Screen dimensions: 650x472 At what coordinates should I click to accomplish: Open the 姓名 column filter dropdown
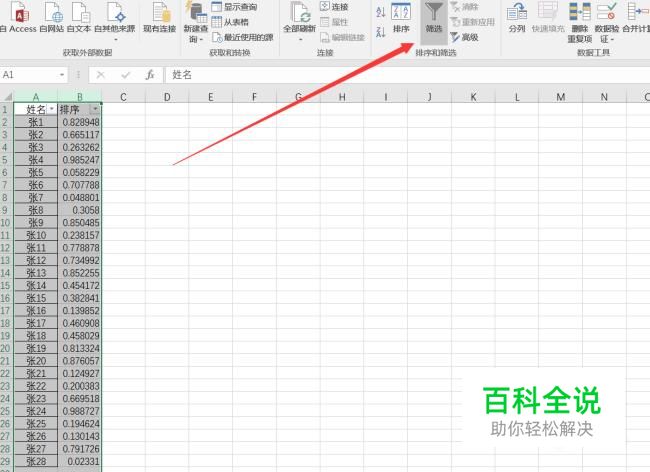point(52,109)
